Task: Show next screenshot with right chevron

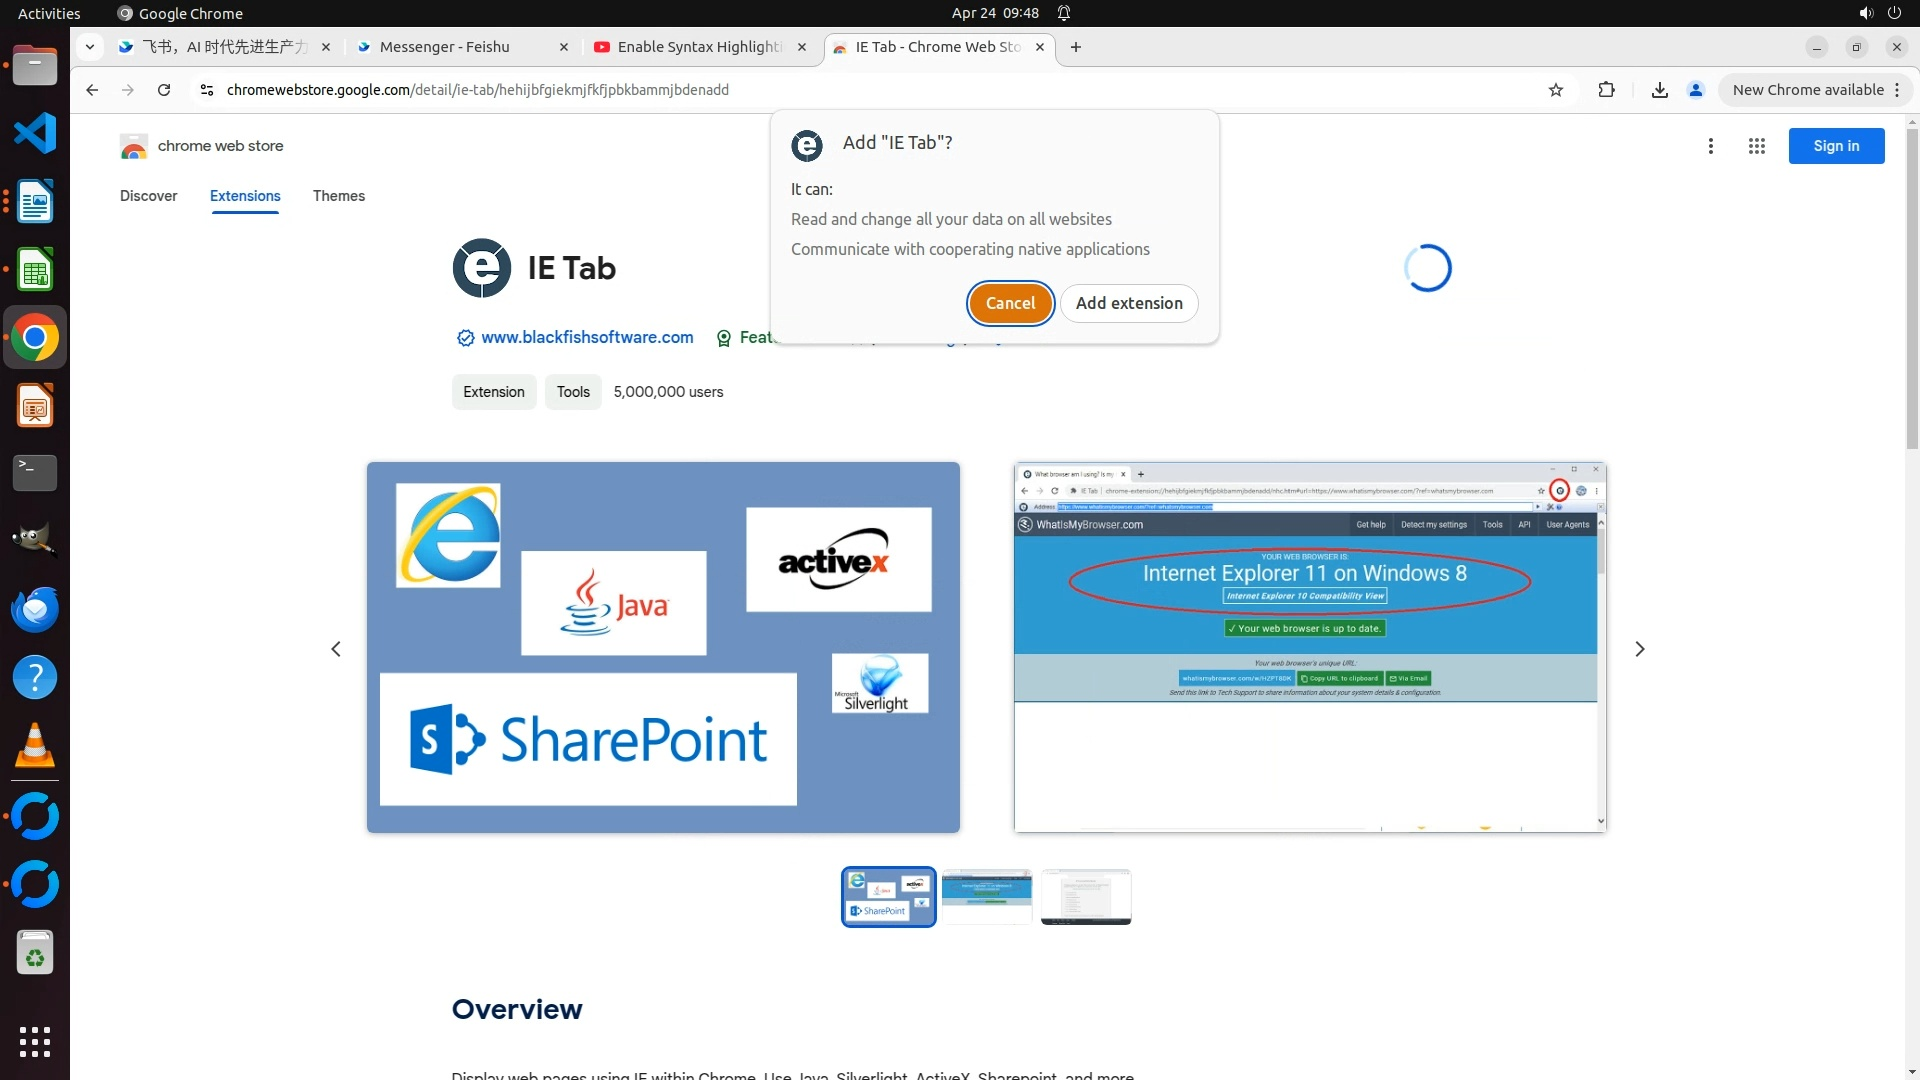Action: pos(1639,649)
